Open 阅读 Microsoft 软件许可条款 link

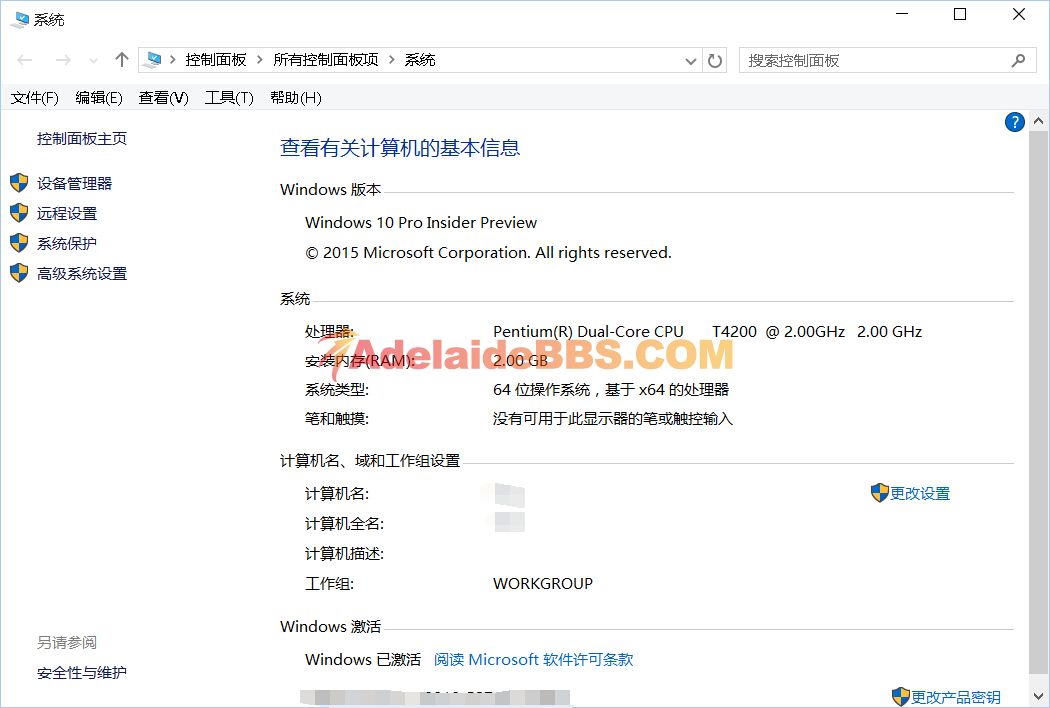coord(533,659)
